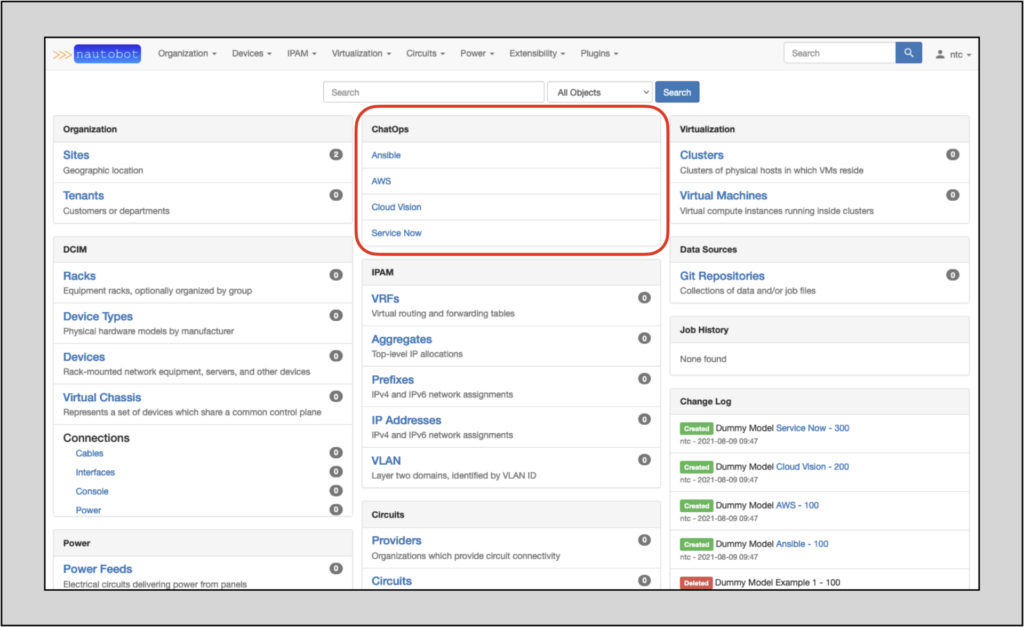
Task: Open the All Objects dropdown
Action: tap(600, 92)
